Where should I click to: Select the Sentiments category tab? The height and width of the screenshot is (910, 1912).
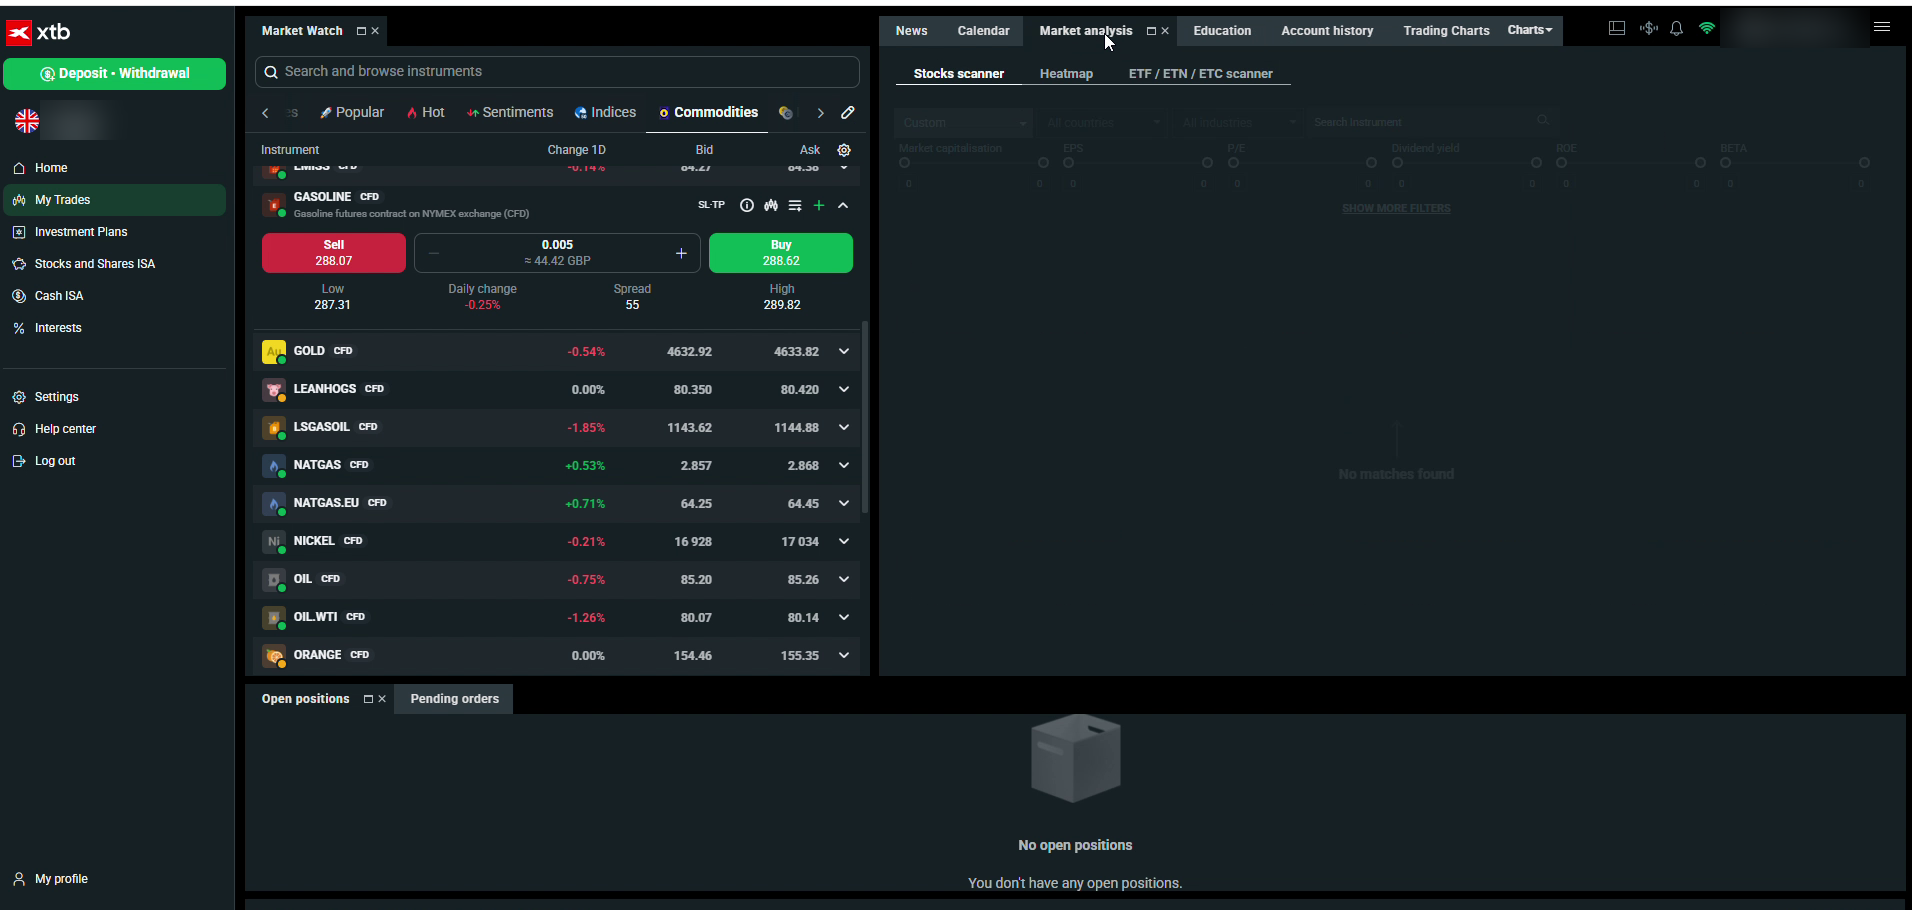tap(510, 113)
